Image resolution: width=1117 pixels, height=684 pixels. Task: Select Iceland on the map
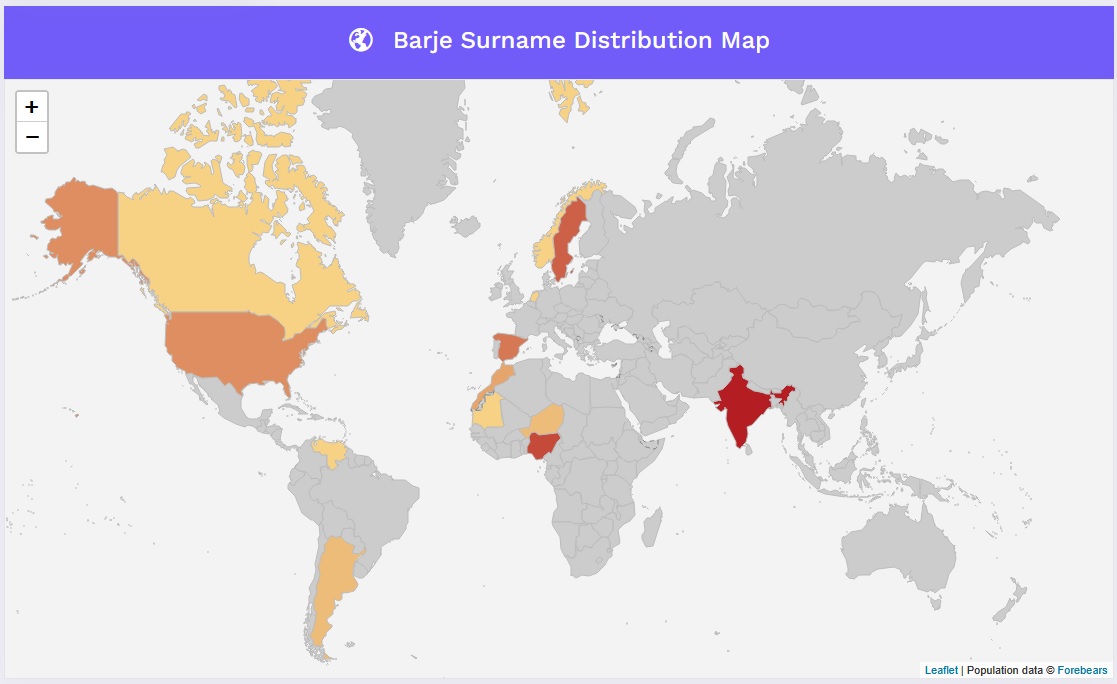point(465,226)
